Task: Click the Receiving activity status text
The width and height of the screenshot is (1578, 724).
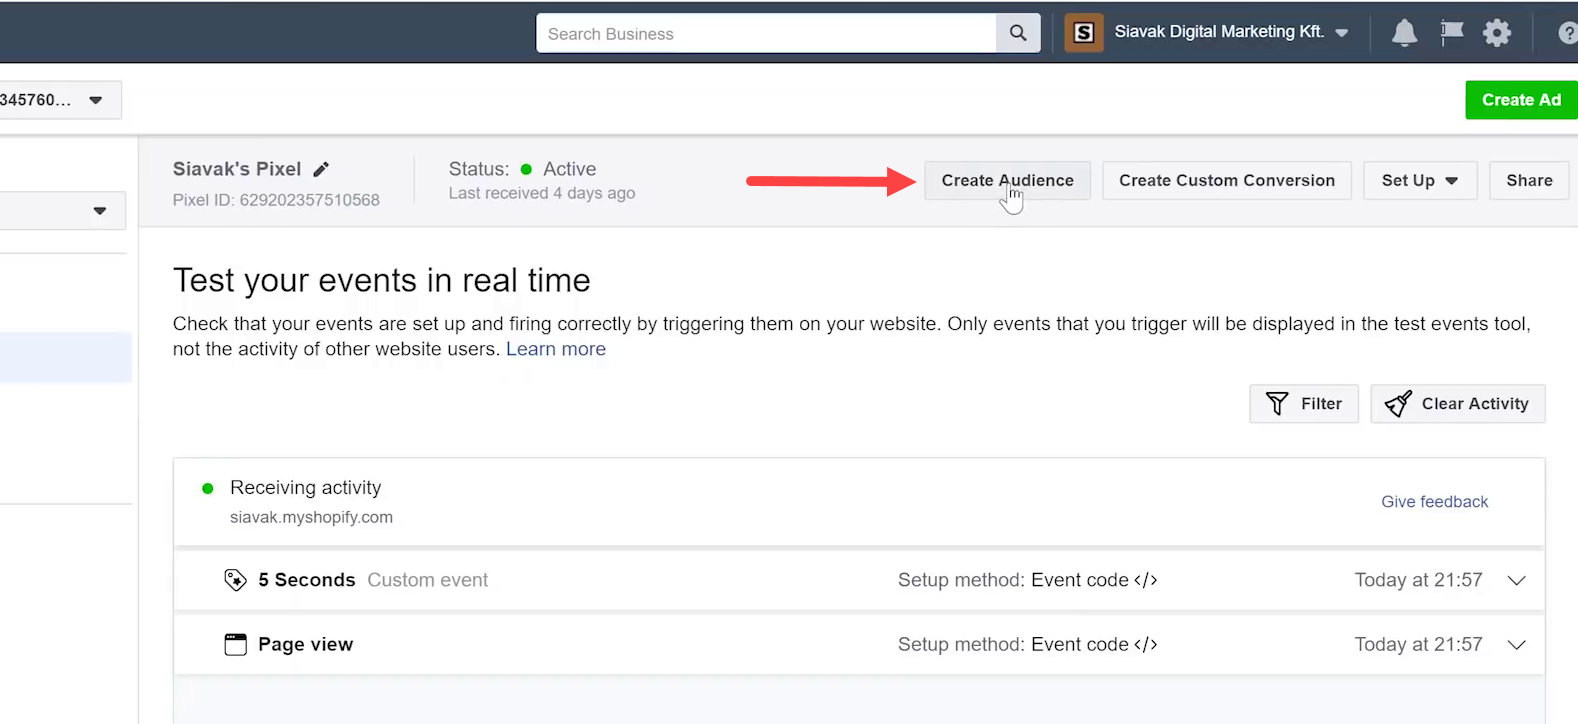Action: click(305, 488)
